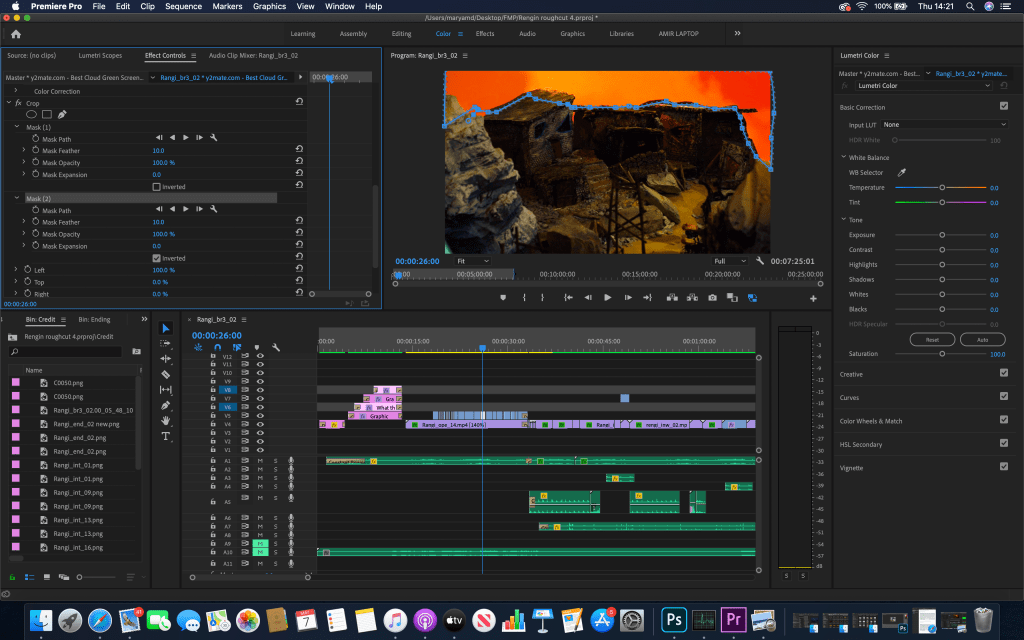Viewport: 1024px width, 640px height.
Task: Collapse the Mask (2) section
Action: tap(17, 199)
